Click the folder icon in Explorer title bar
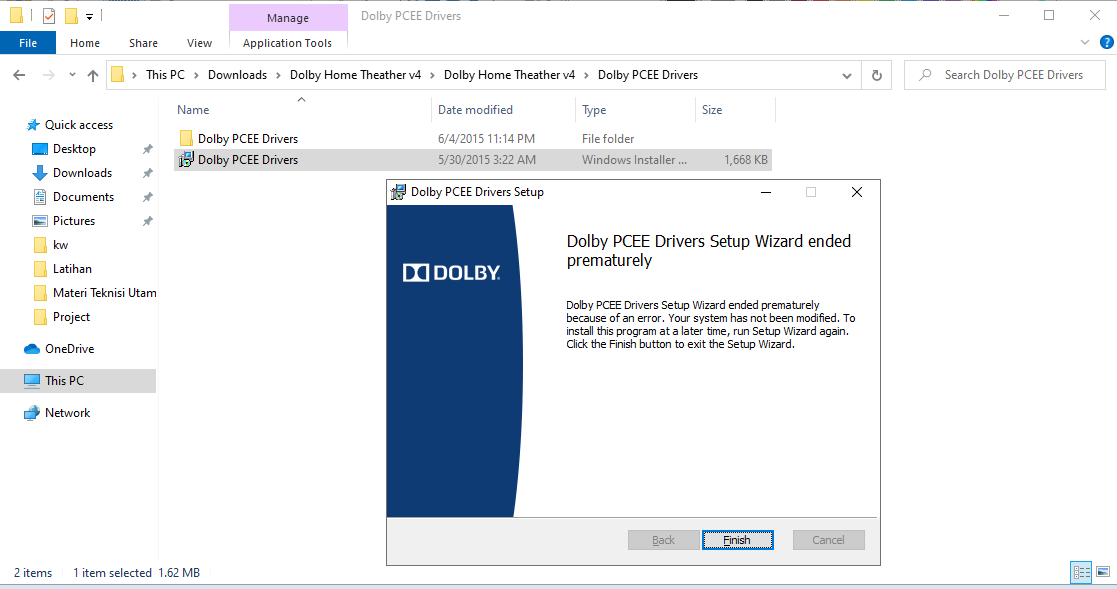The image size is (1117, 589). pyautogui.click(x=16, y=15)
